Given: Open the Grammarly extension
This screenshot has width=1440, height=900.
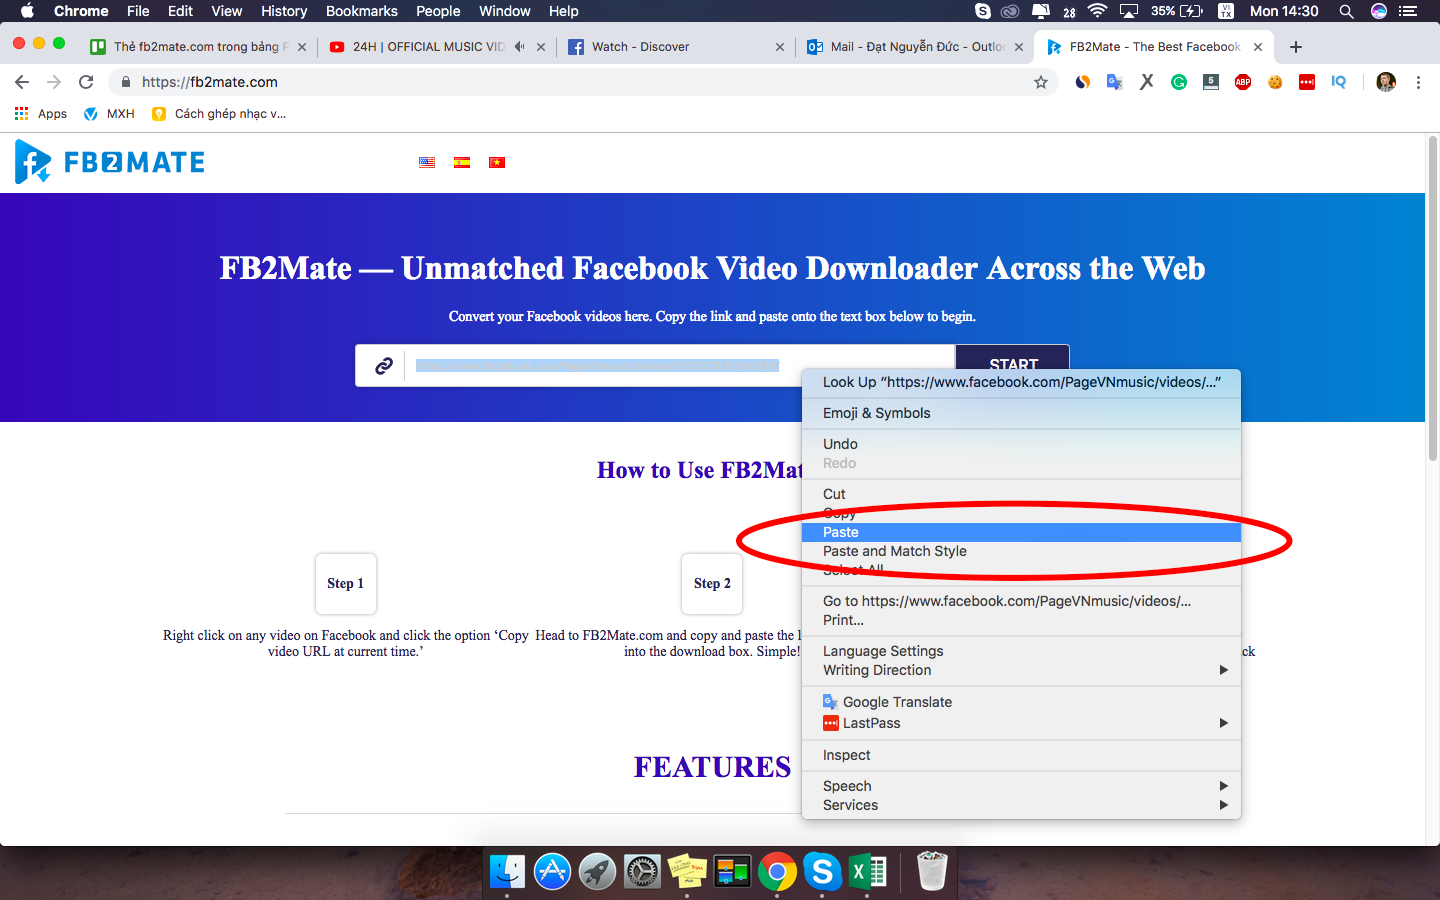Looking at the screenshot, I should tap(1178, 82).
